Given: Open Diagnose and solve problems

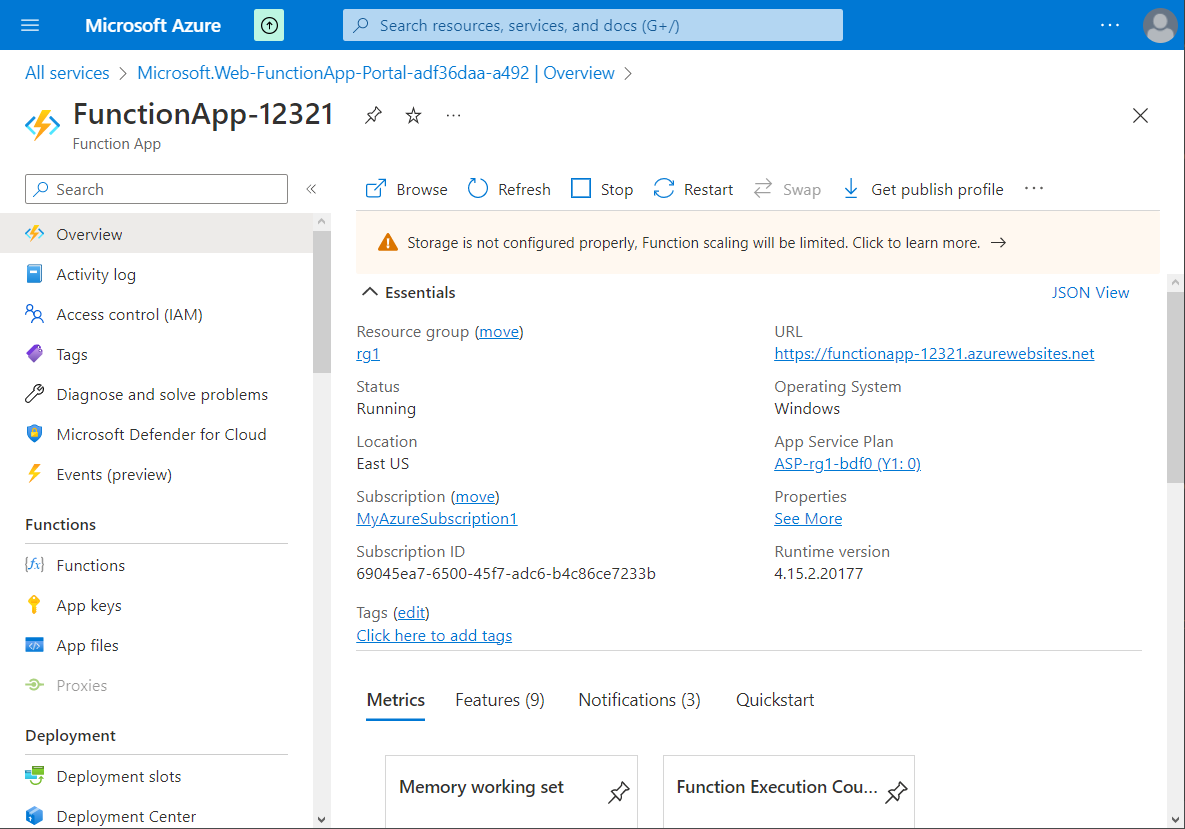Looking at the screenshot, I should (x=156, y=394).
